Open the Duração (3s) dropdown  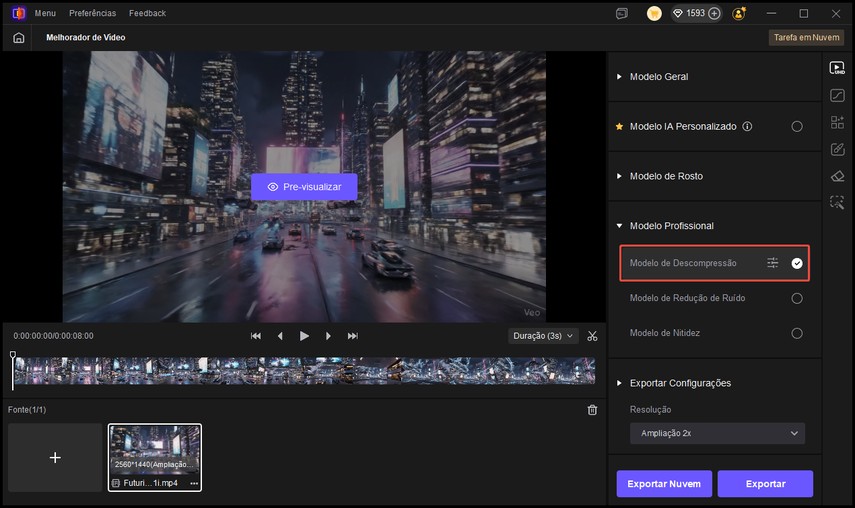(543, 336)
